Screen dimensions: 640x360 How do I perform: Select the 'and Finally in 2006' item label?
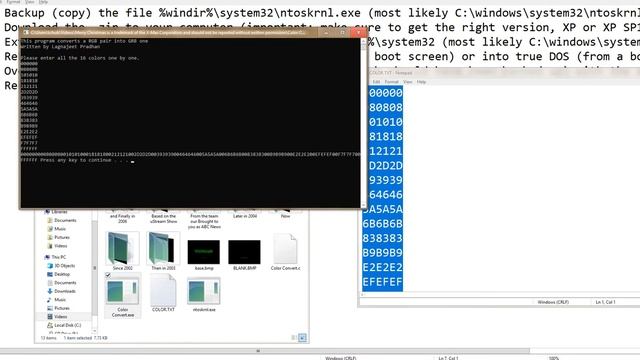coord(122,219)
